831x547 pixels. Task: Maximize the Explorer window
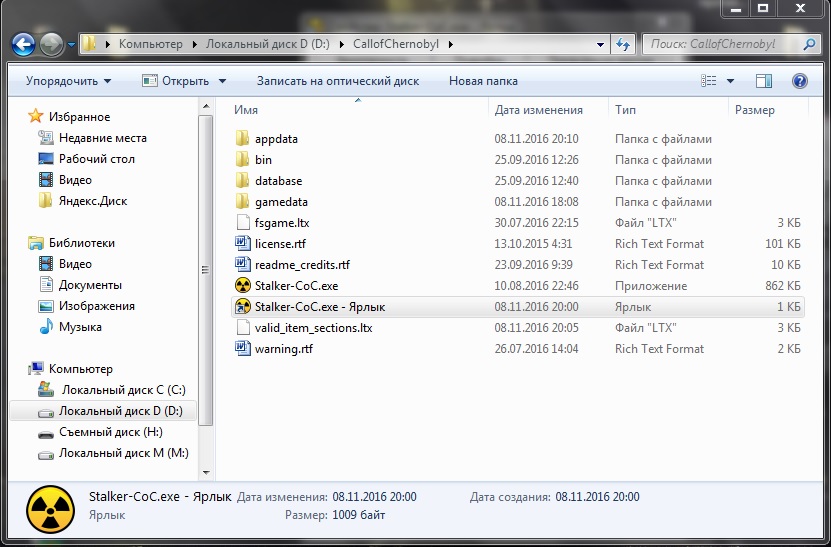pyautogui.click(x=763, y=8)
